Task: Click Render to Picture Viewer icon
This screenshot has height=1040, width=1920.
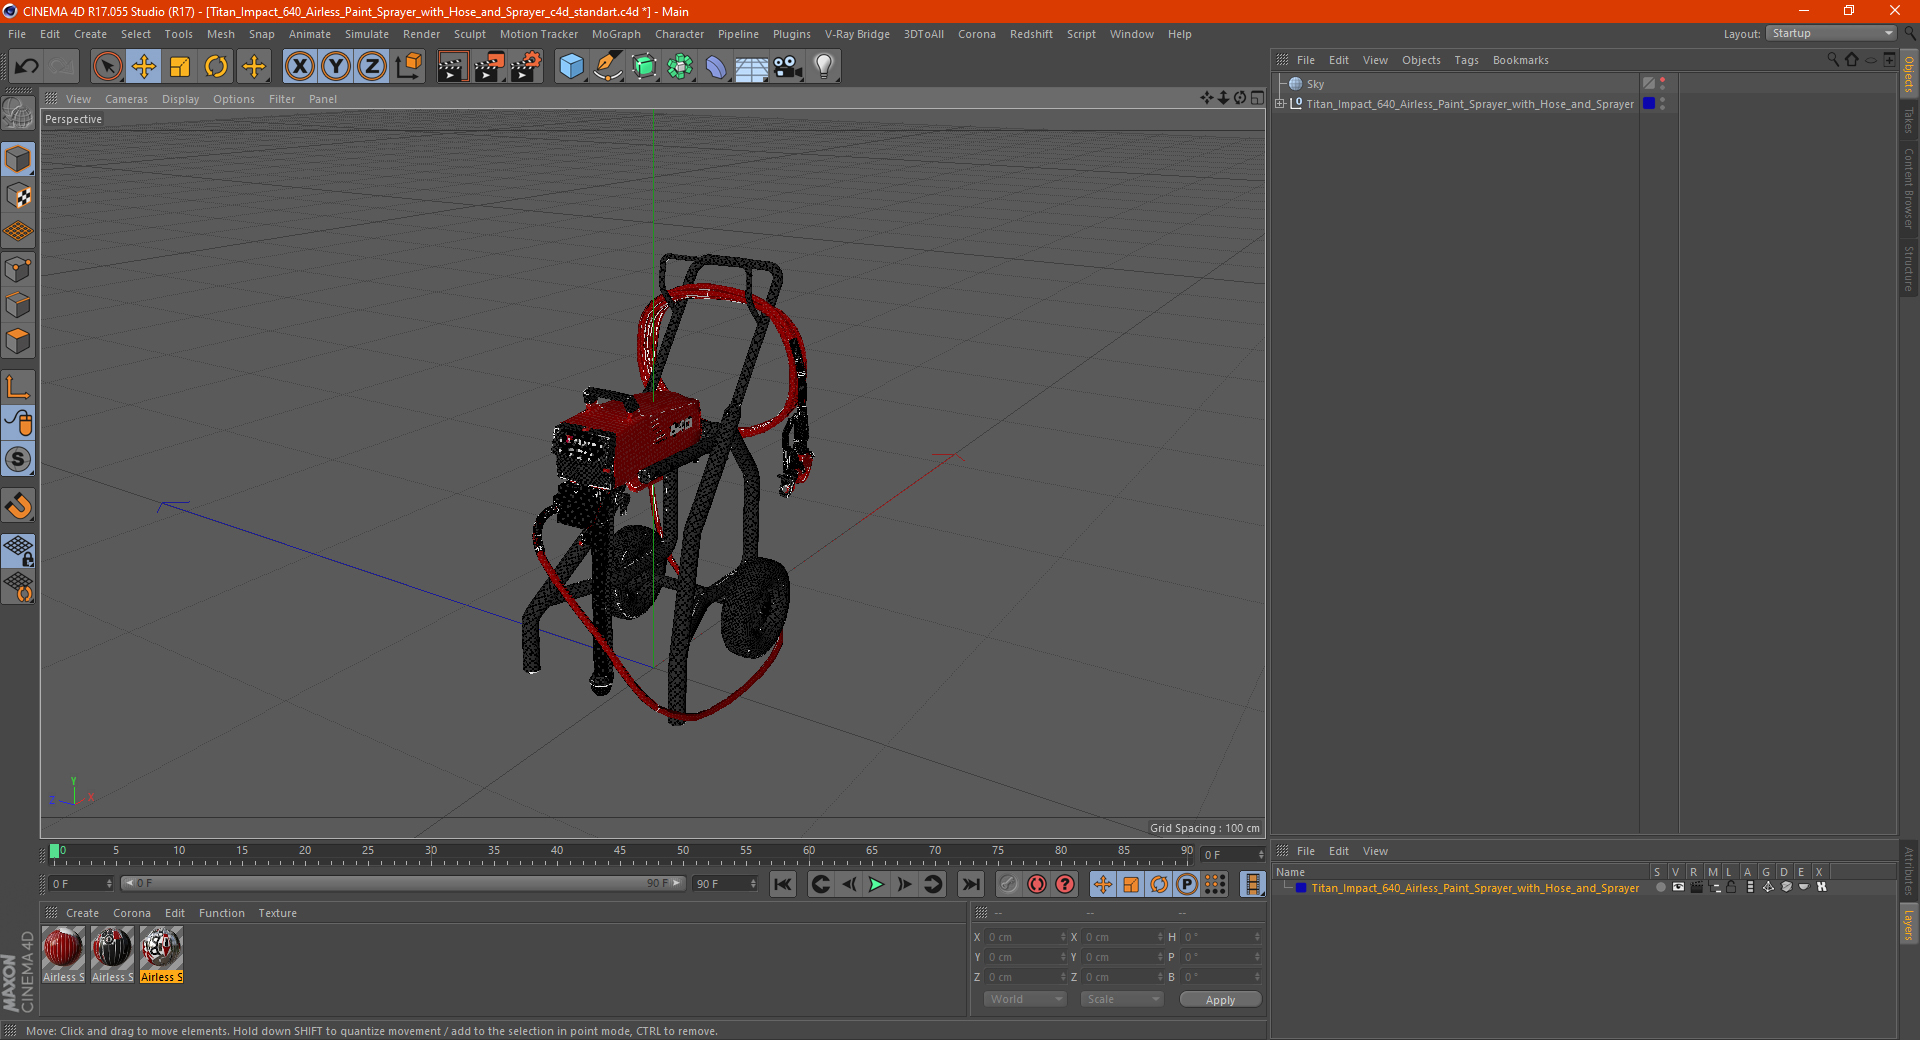Action: tap(489, 67)
